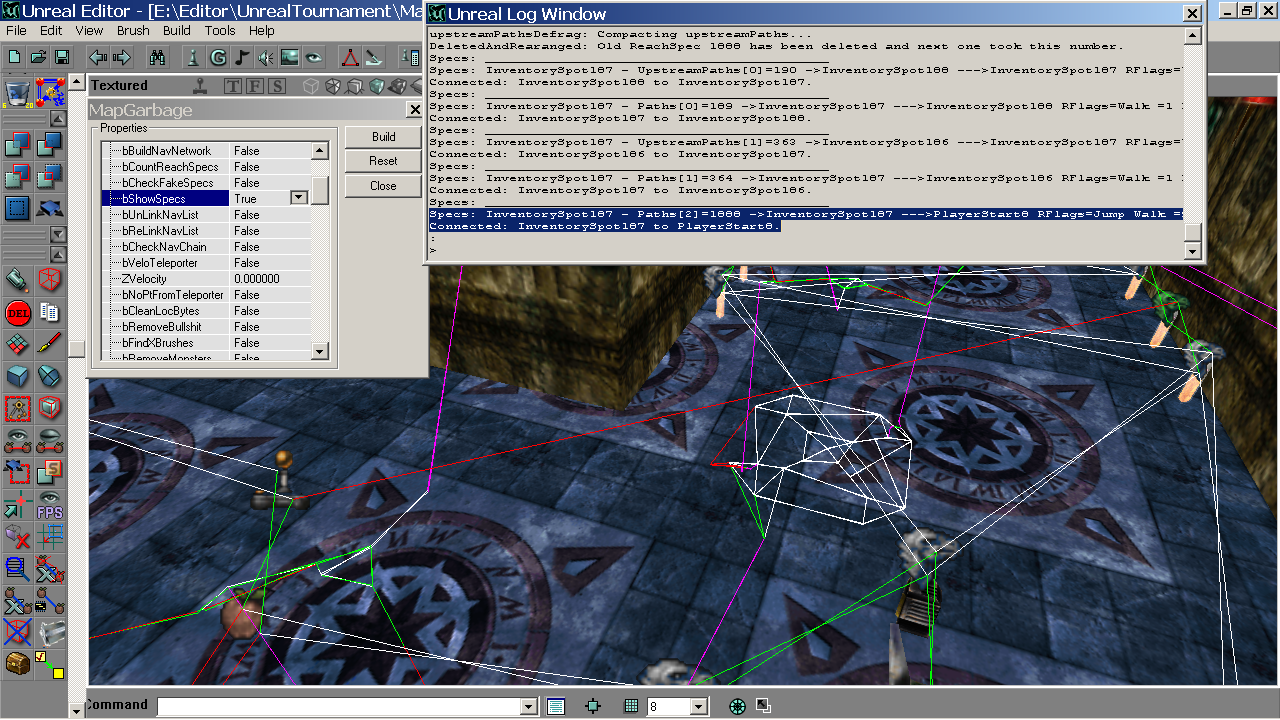Click the paintbrush tool icon in left toolbar
The image size is (1280, 720).
49,344
